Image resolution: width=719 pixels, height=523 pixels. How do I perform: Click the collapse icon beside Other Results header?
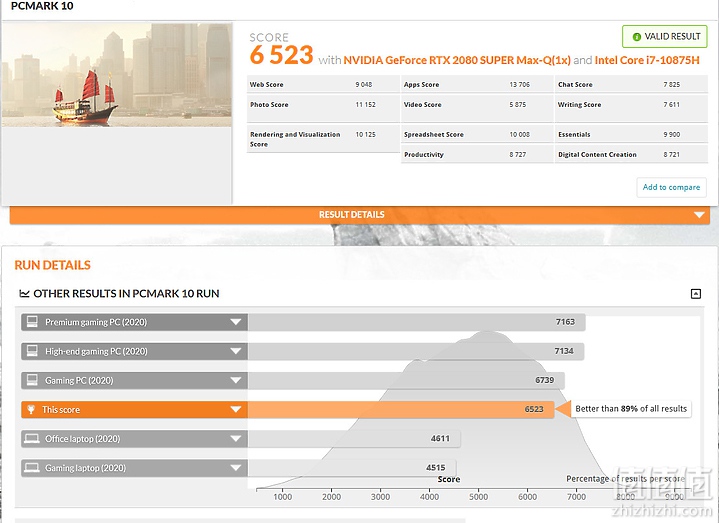click(696, 294)
